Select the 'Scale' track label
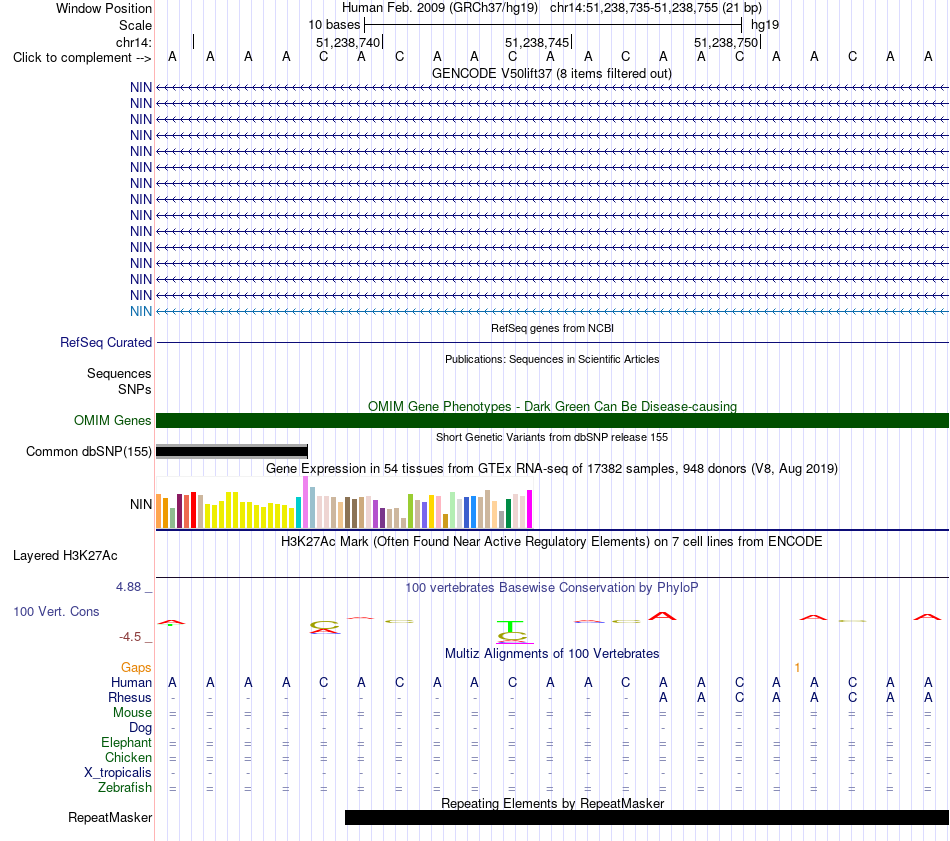Screen dimensions: 950x841 tap(135, 25)
